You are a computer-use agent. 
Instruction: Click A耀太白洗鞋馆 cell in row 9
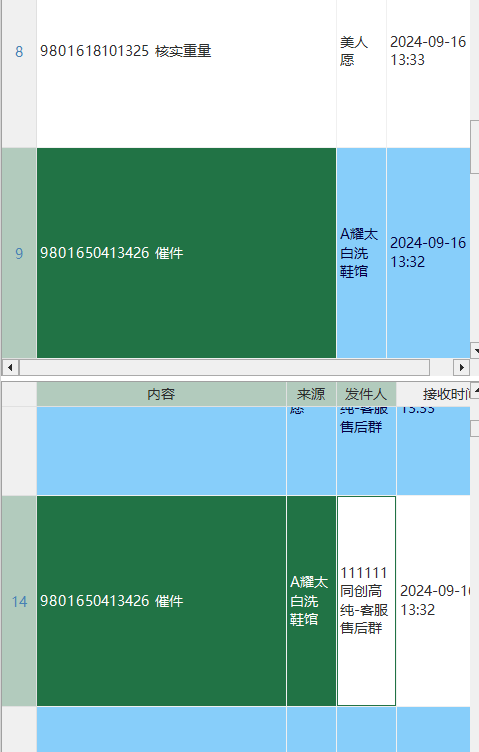362,253
